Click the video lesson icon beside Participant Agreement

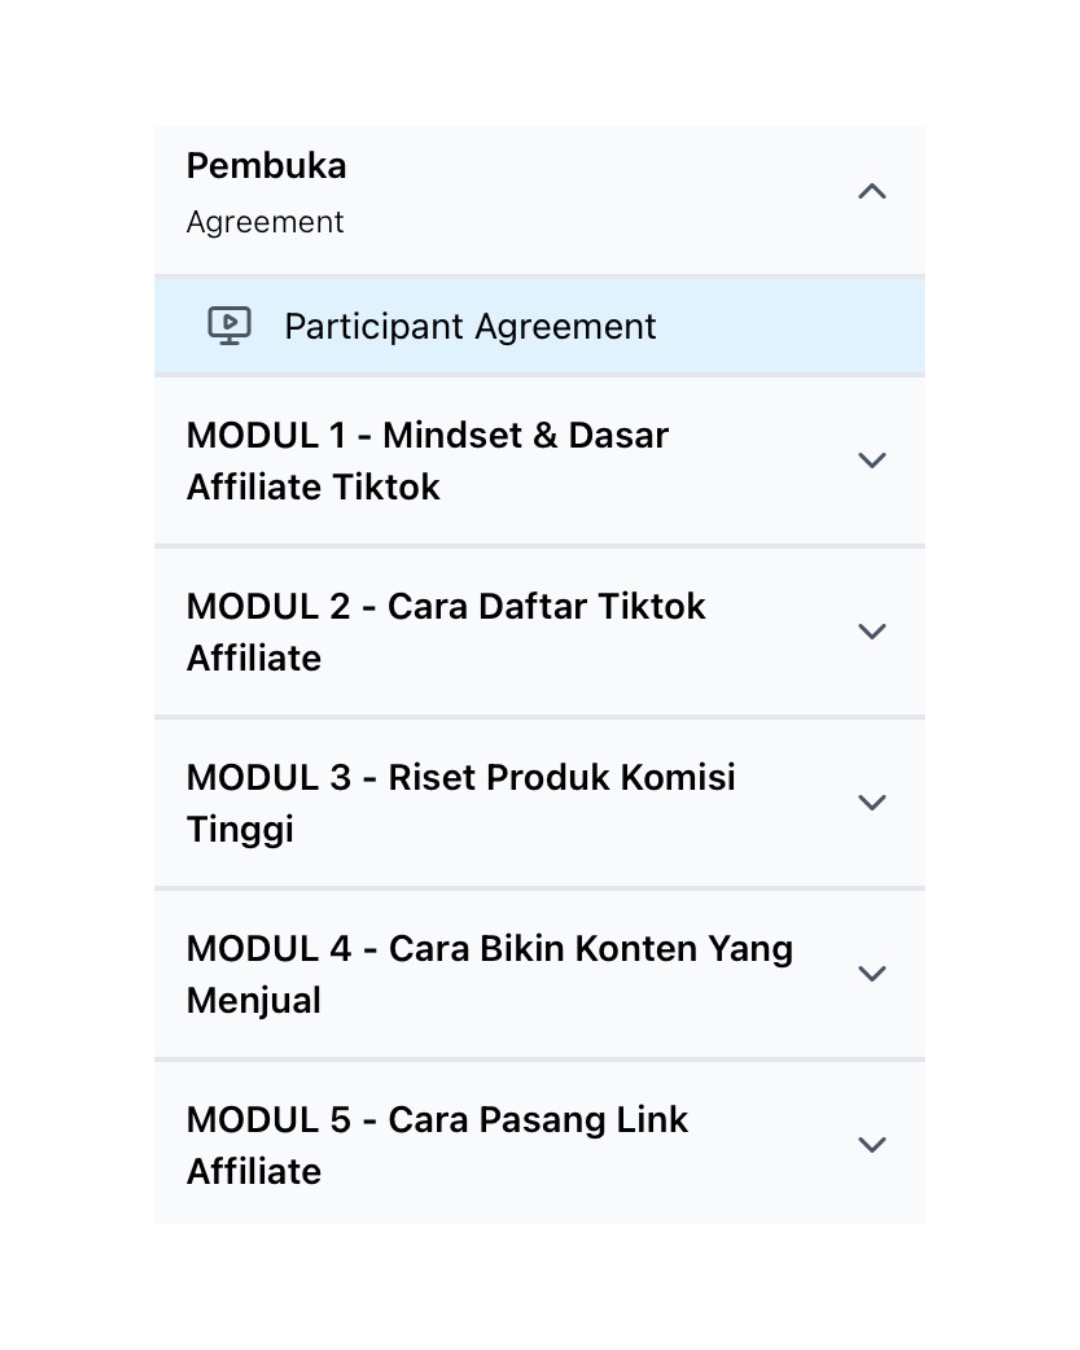point(229,326)
